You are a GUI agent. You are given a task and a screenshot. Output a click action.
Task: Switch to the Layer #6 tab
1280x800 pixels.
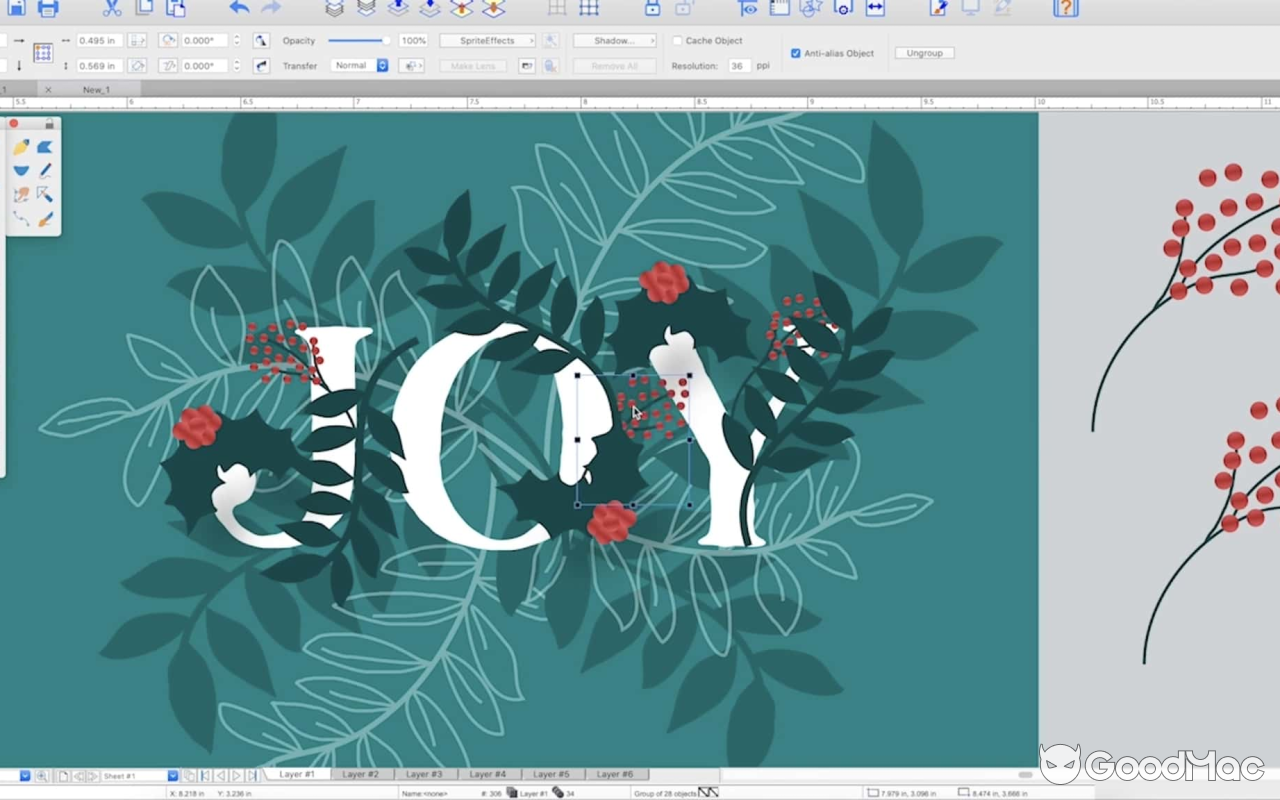point(616,773)
